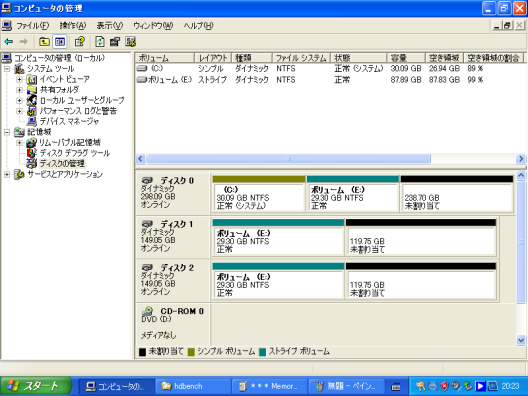Expand the パフォーマンス ログと警告 node
The image size is (528, 396).
(20, 111)
